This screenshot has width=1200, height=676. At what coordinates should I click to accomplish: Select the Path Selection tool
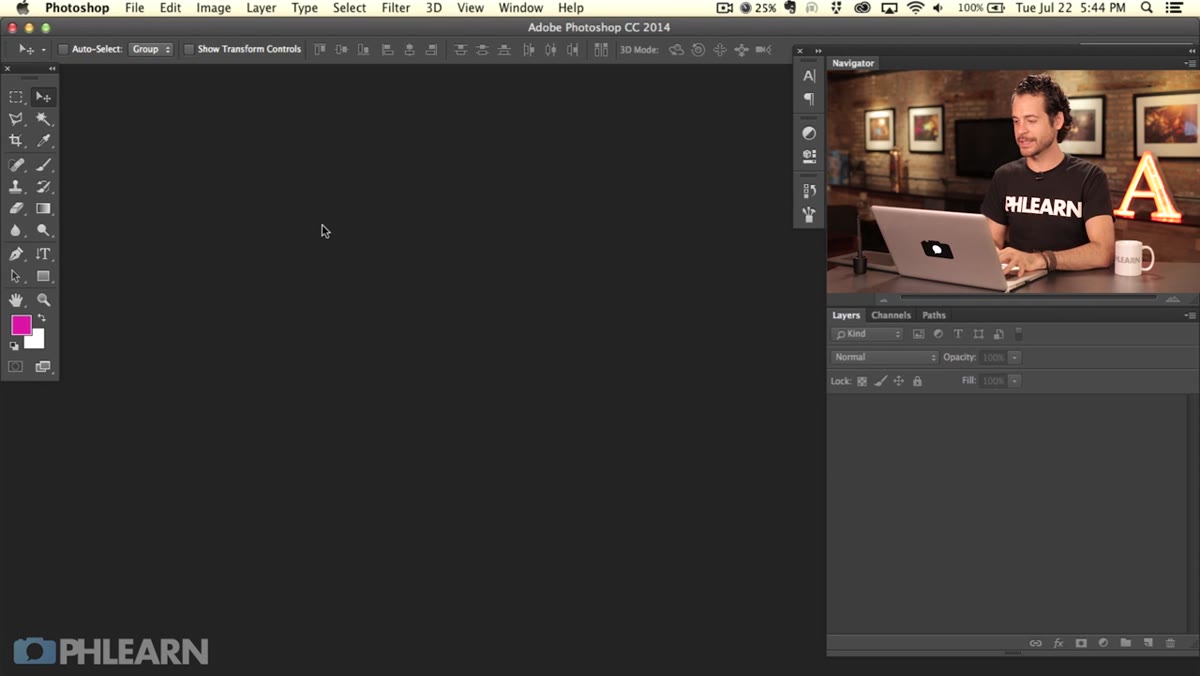16,276
